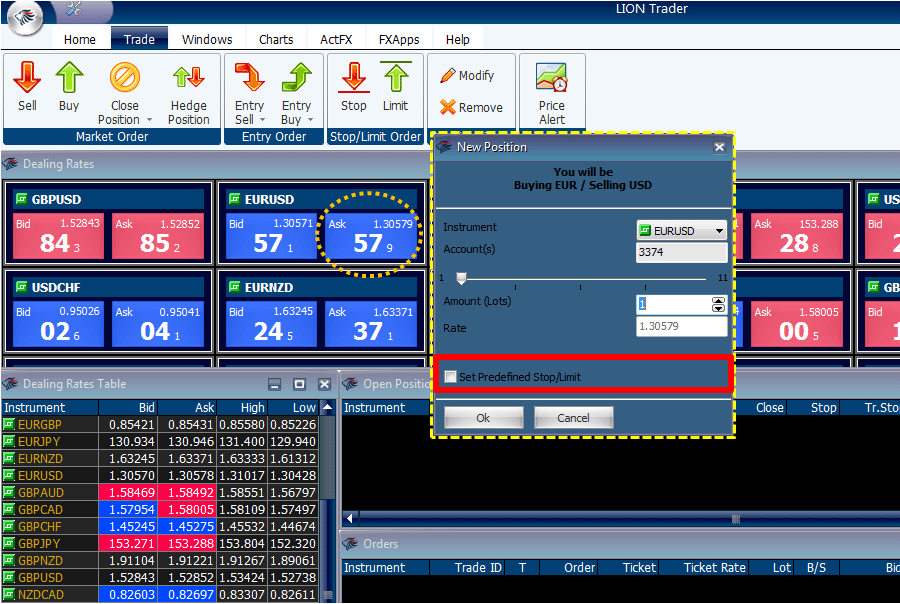This screenshot has height=604, width=900.
Task: Click the lots amount slider handle
Action: pyautogui.click(x=461, y=278)
